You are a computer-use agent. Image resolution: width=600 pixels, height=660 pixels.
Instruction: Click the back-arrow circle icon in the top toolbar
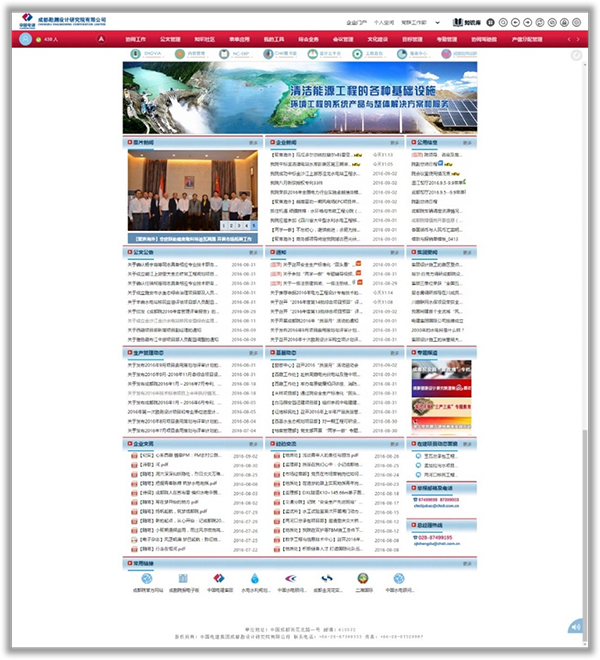pyautogui.click(x=515, y=22)
